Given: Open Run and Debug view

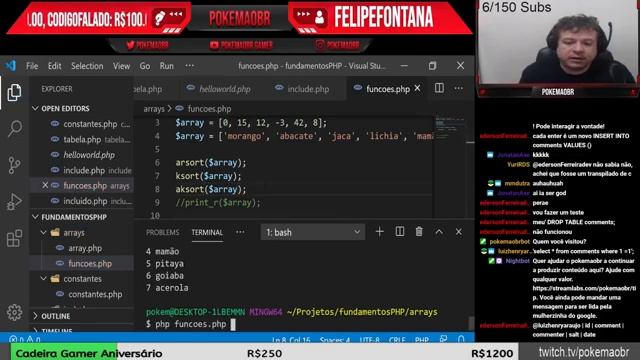Looking at the screenshot, I should click(x=14, y=202).
